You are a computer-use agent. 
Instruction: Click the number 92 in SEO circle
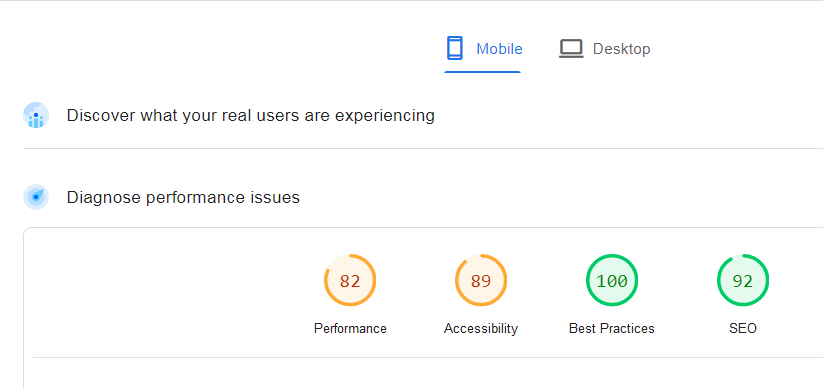point(743,281)
